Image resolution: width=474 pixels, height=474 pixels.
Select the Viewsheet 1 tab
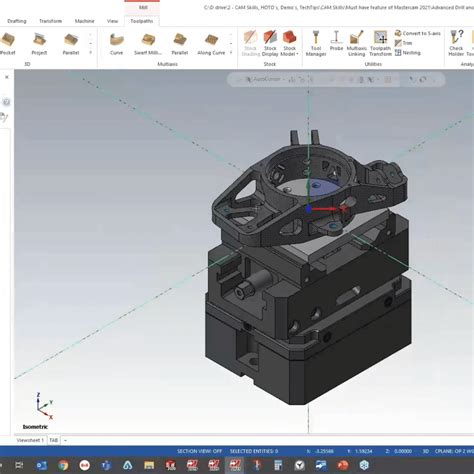[x=30, y=440]
